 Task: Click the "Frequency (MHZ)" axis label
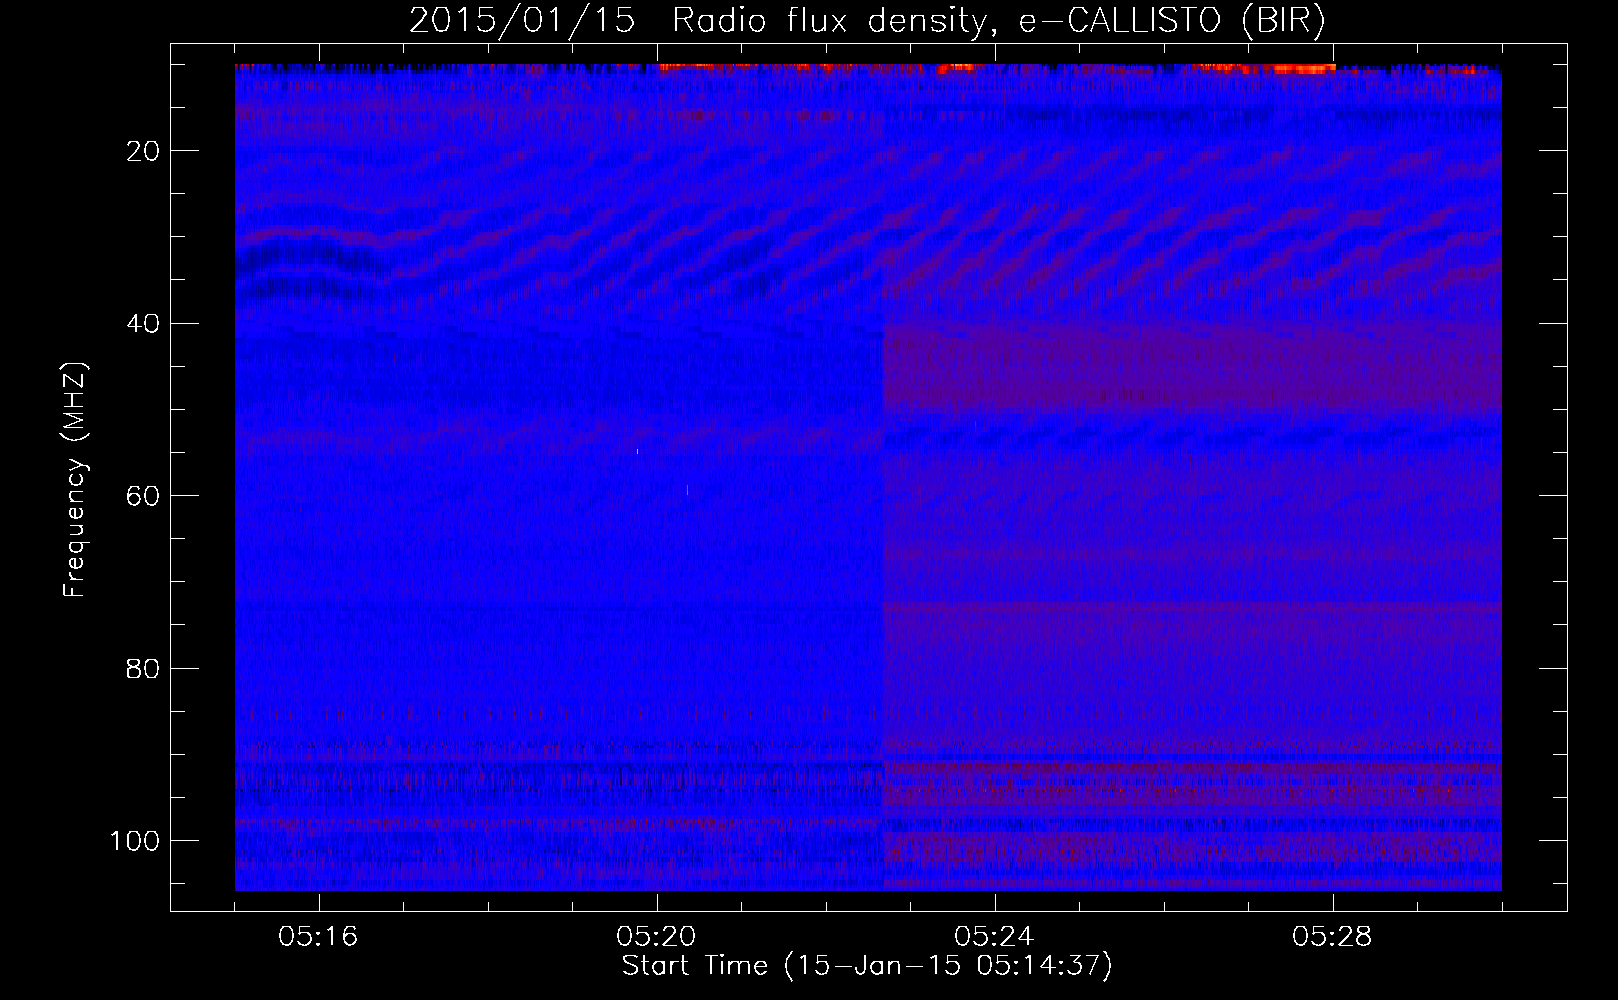coord(76,480)
